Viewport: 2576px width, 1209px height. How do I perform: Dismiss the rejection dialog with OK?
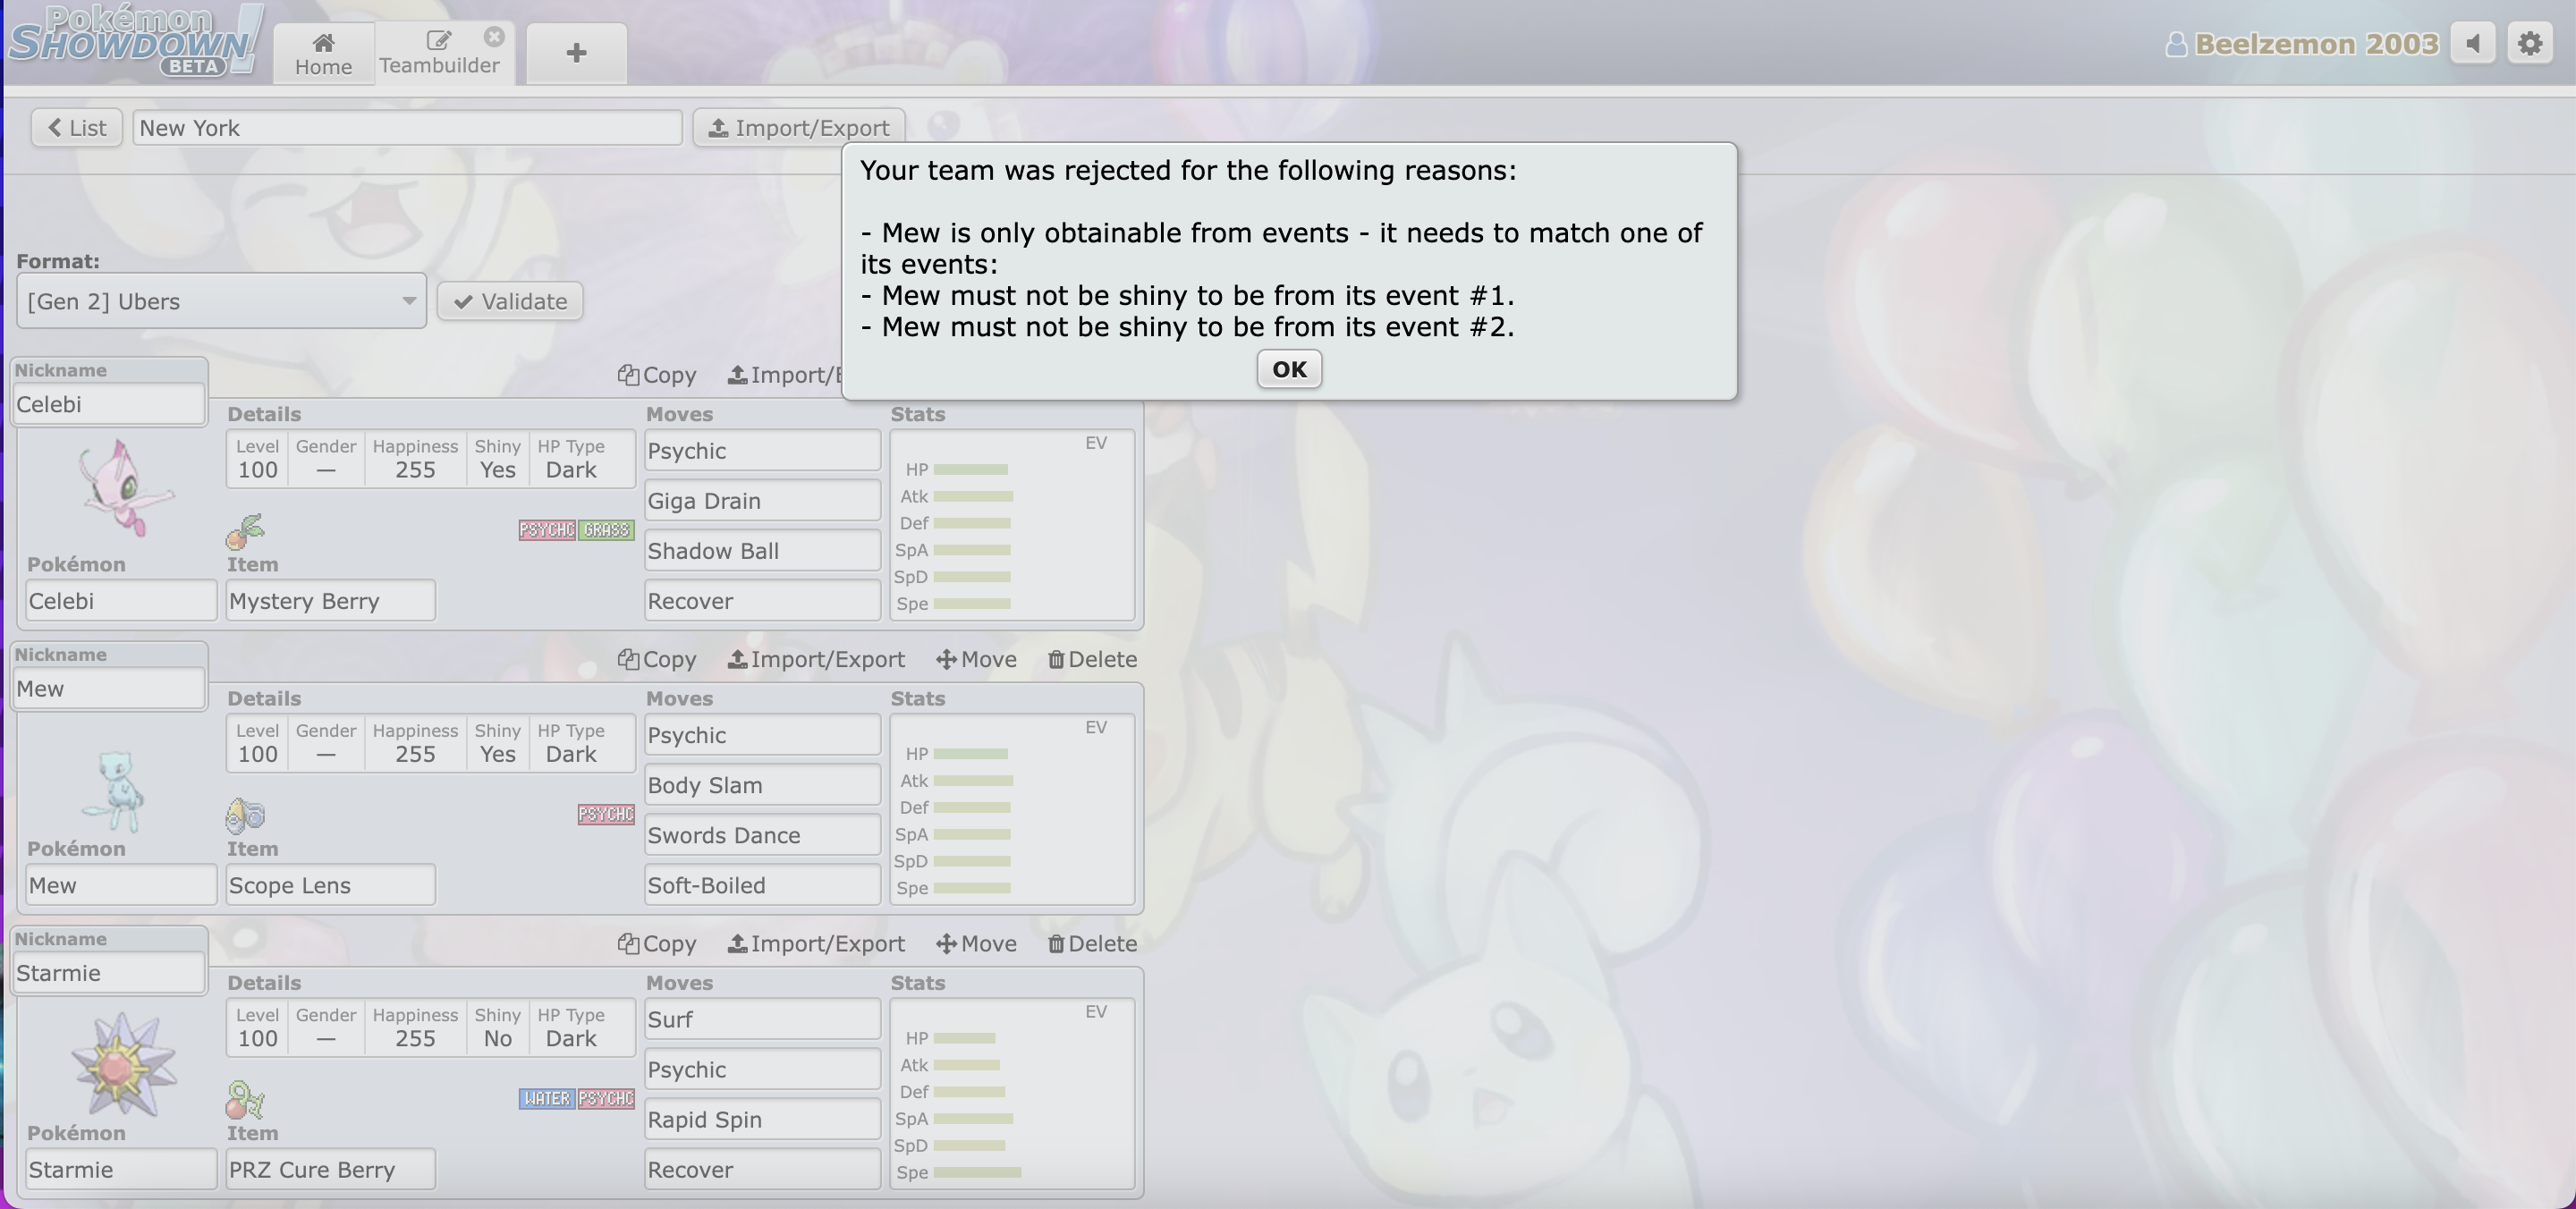[x=1289, y=369]
